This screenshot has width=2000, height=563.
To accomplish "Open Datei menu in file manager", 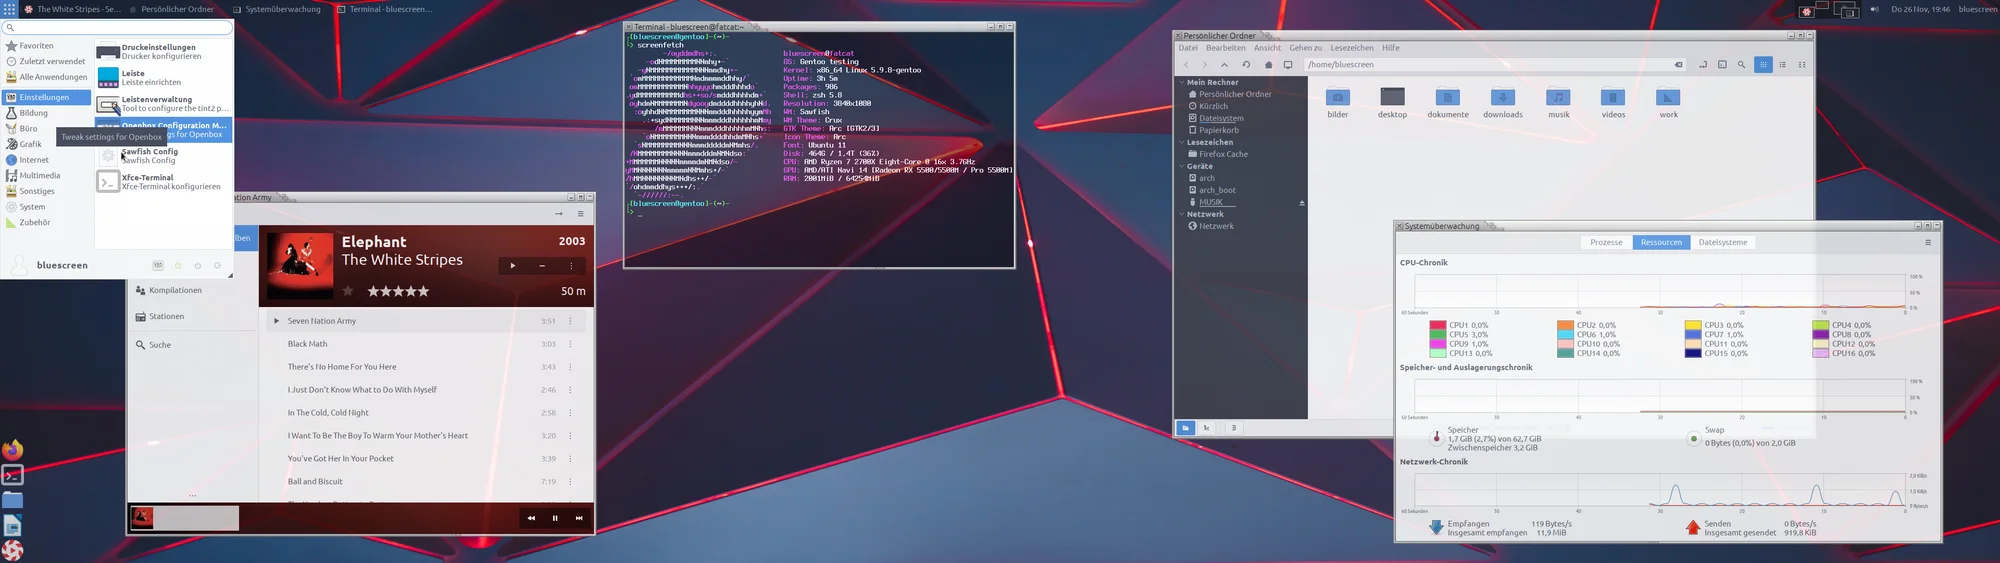I will click(x=1188, y=48).
